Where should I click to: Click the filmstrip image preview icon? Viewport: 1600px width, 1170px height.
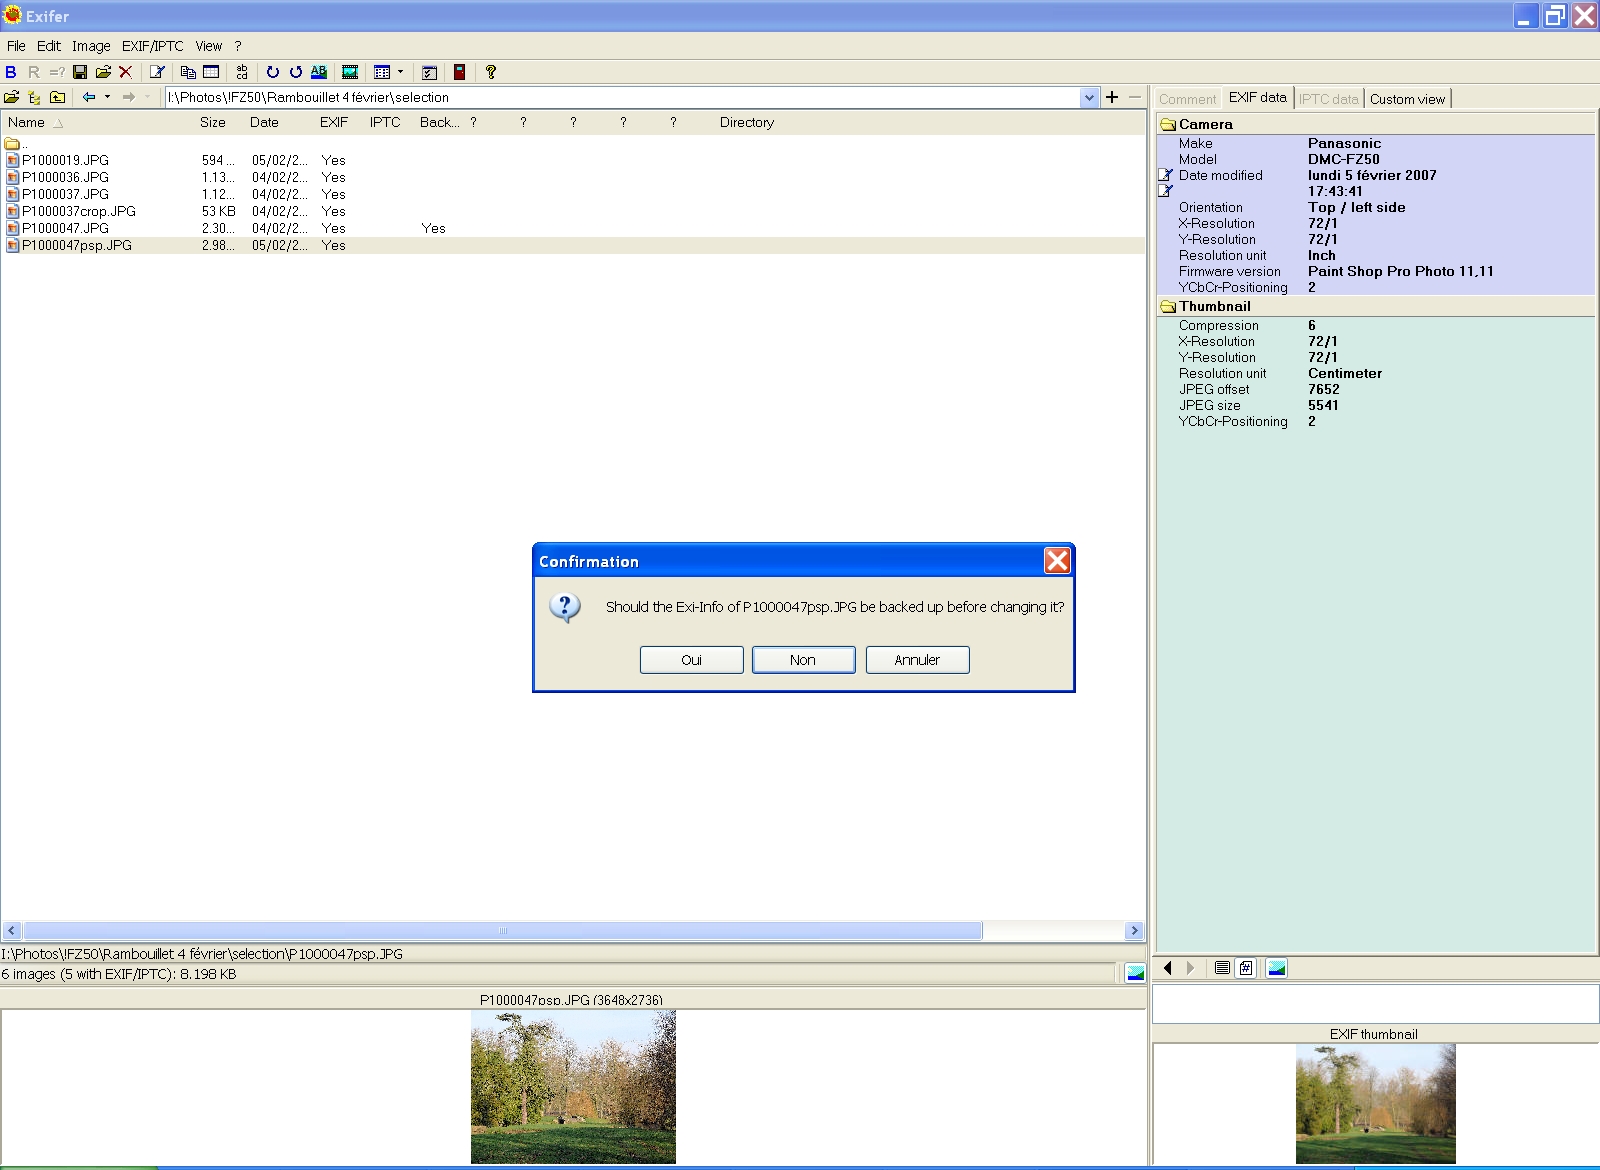(x=350, y=72)
